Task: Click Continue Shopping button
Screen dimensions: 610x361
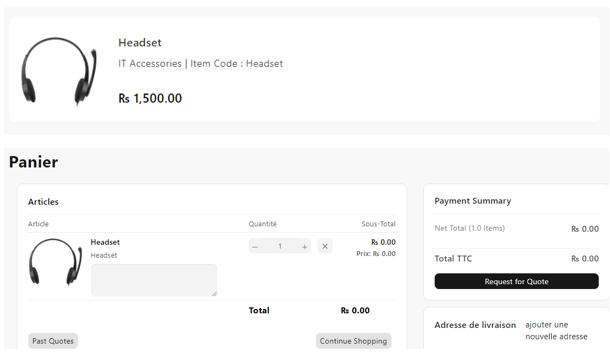Action: tap(353, 341)
